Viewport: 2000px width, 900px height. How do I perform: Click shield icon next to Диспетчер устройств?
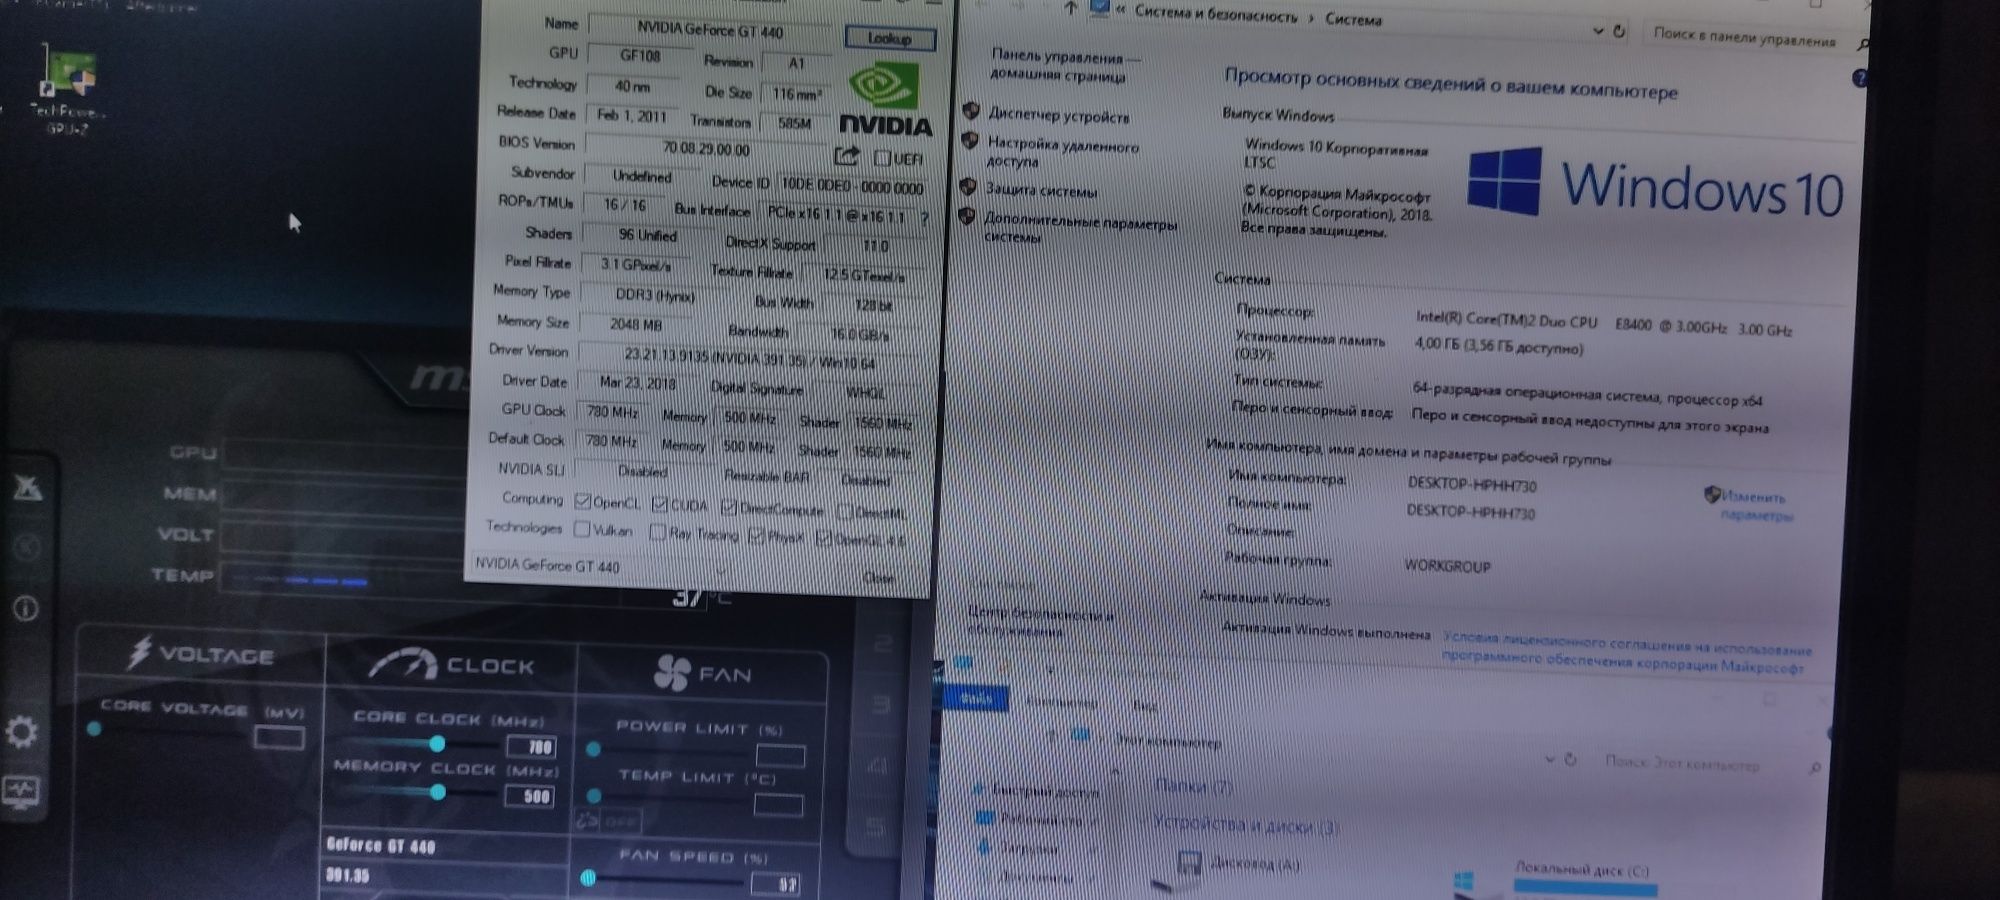point(970,112)
